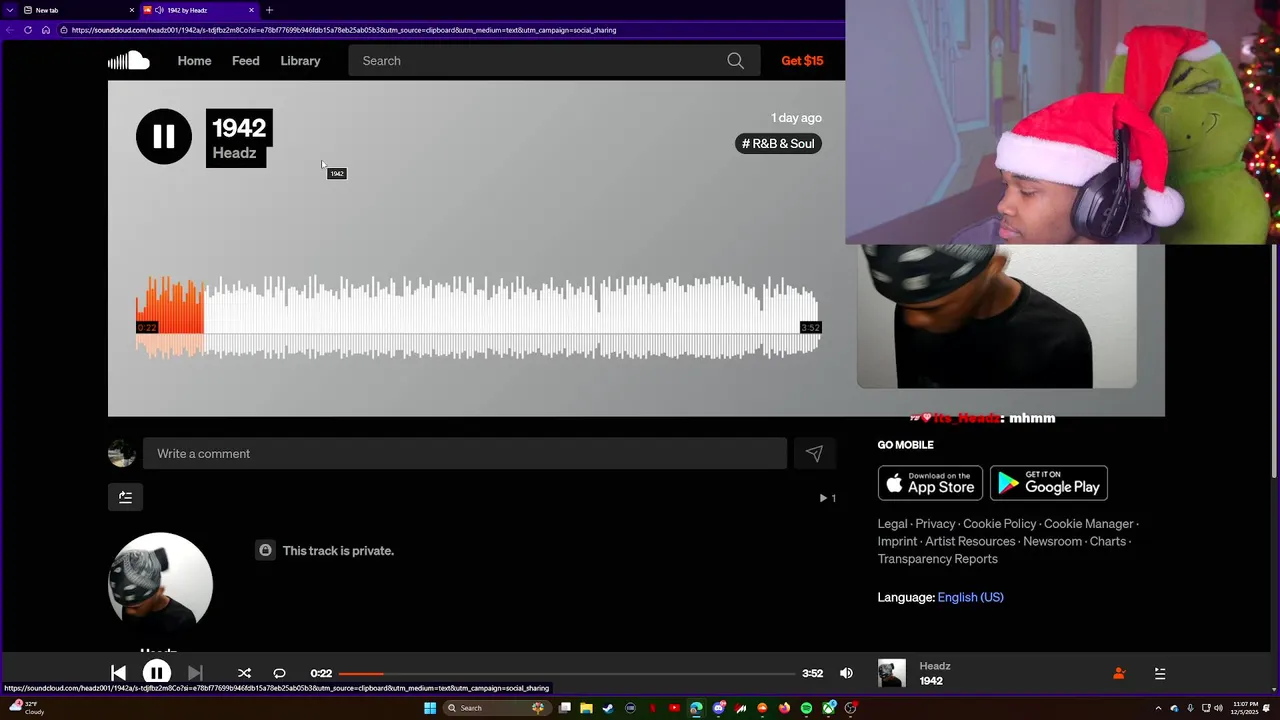The height and width of the screenshot is (720, 1280).
Task: Open Headz link in the player bar
Action: (x=935, y=666)
